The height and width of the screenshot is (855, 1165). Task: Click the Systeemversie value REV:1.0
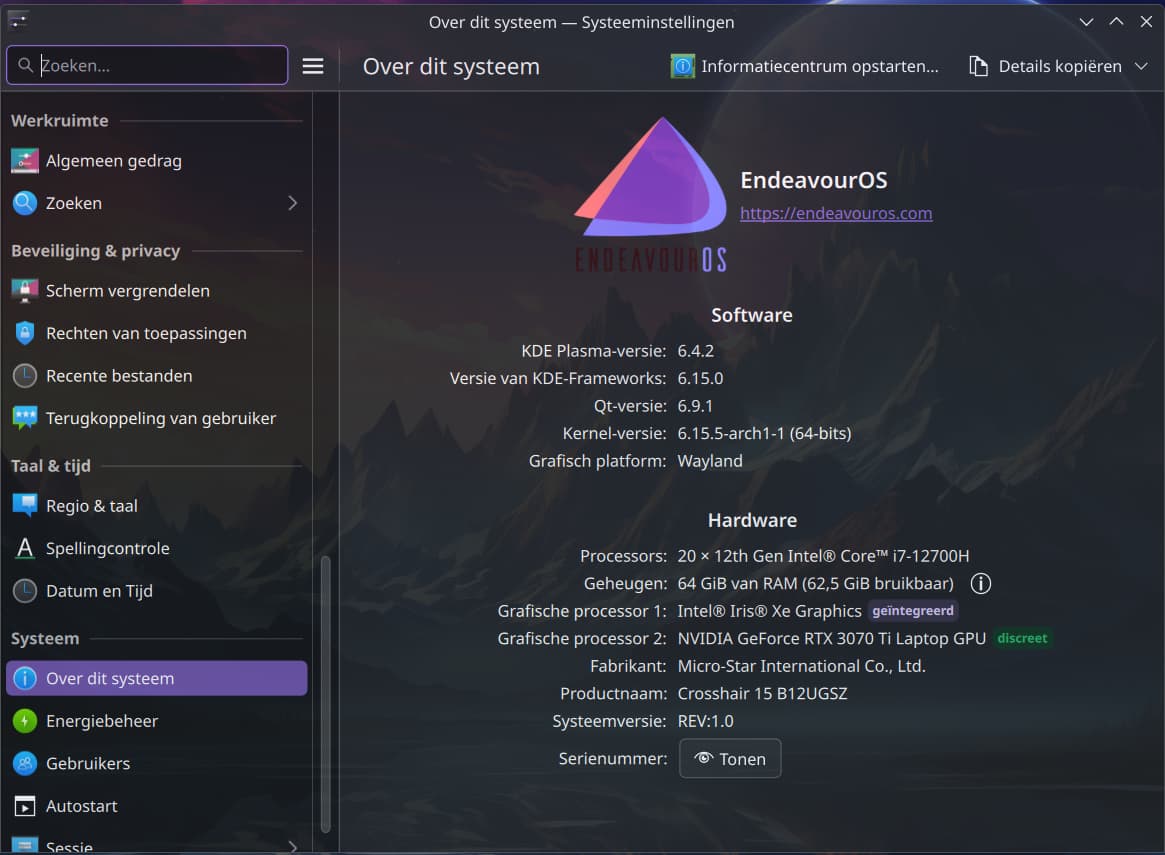705,721
